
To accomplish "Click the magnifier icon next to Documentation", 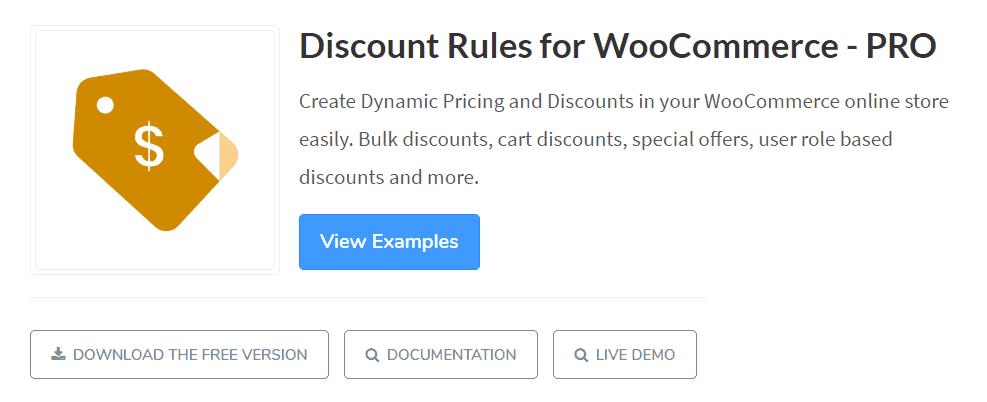I will [372, 355].
